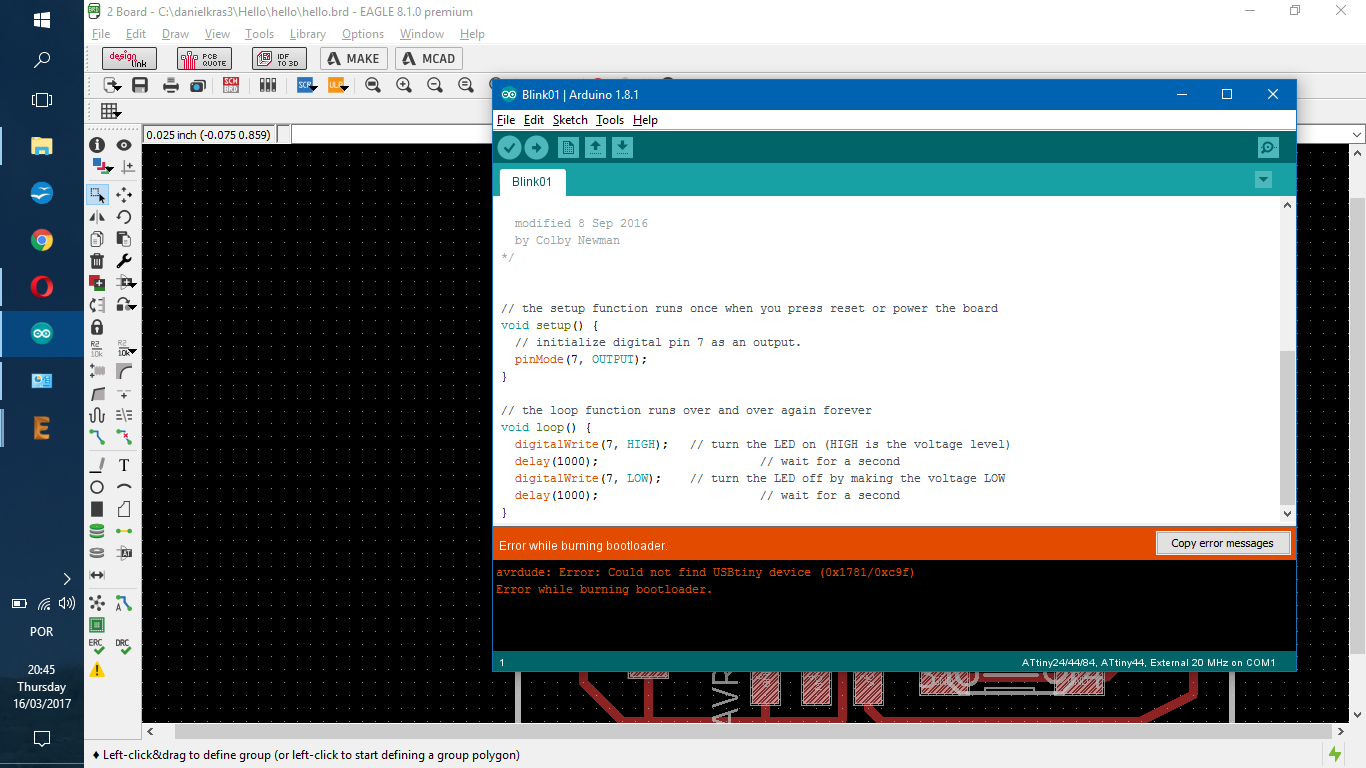Screen dimensions: 1366x768
Task: Print the board with the printer icon
Action: coord(171,86)
